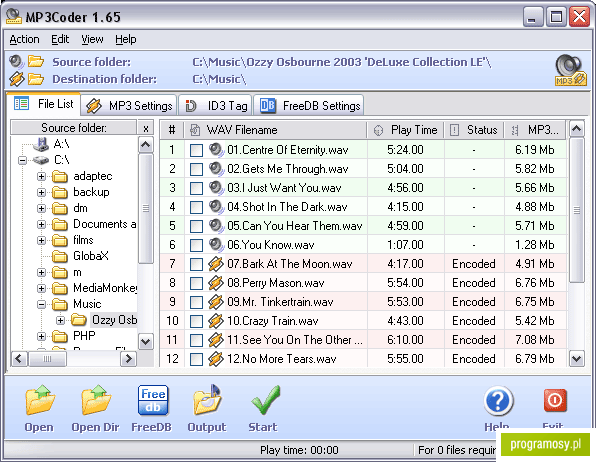
Task: Click file list scrollbar down arrow
Action: click(x=577, y=359)
